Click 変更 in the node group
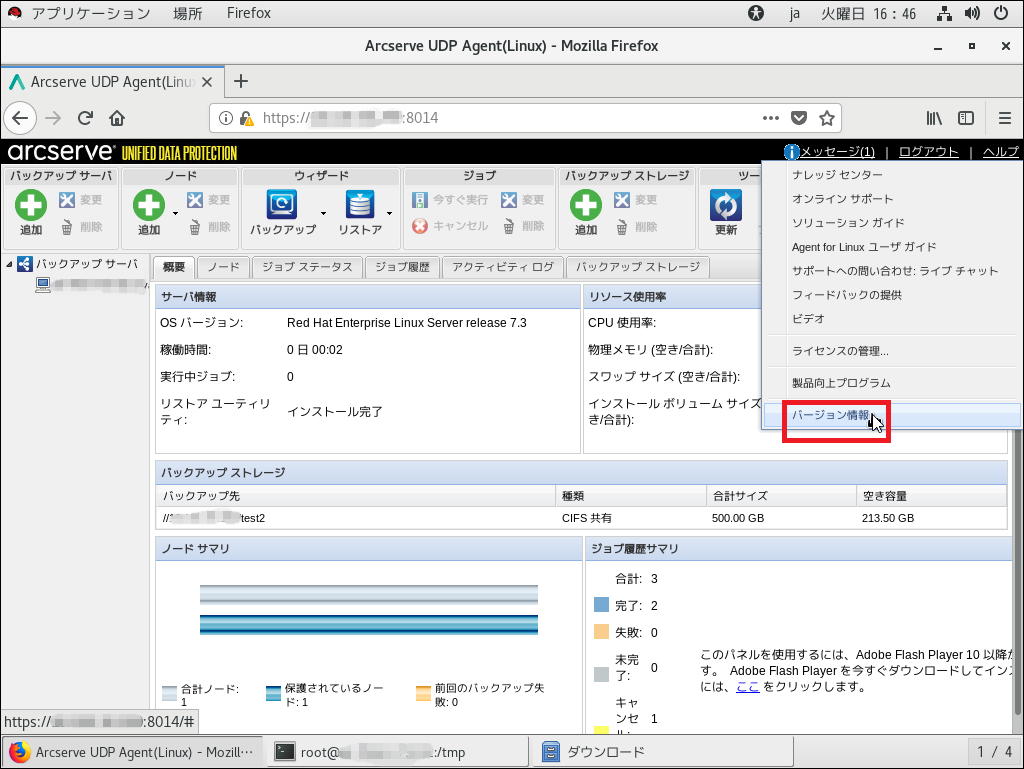The height and width of the screenshot is (769, 1024). 208,200
